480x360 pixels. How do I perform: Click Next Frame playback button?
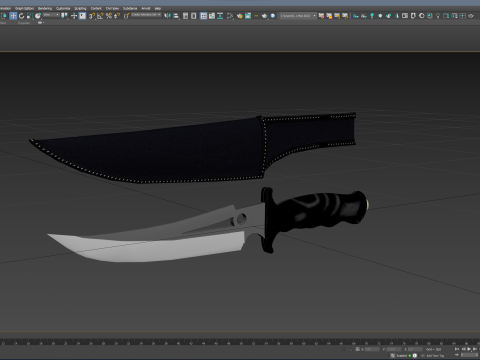pos(475,349)
